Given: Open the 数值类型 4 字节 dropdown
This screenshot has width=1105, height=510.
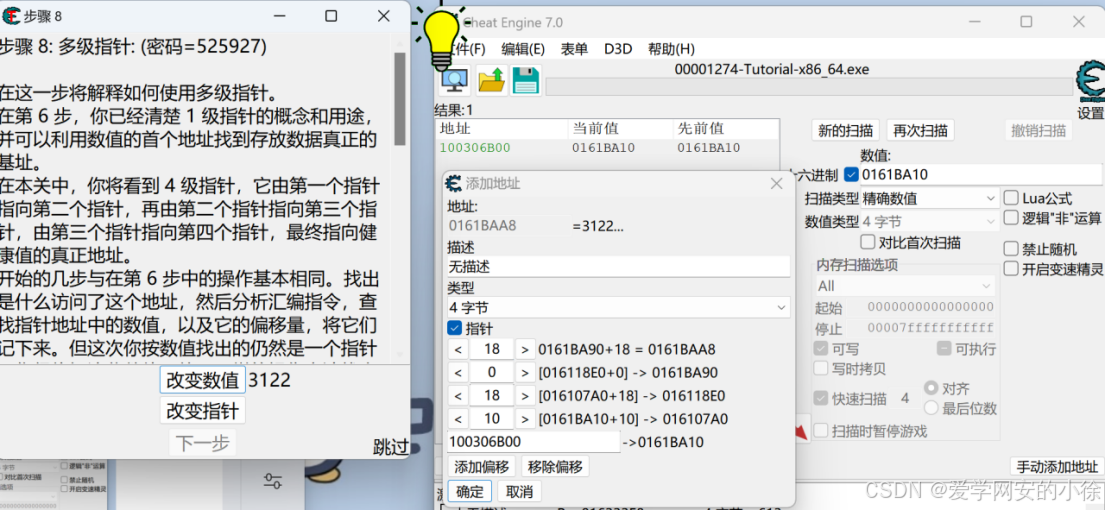Looking at the screenshot, I should [x=929, y=222].
